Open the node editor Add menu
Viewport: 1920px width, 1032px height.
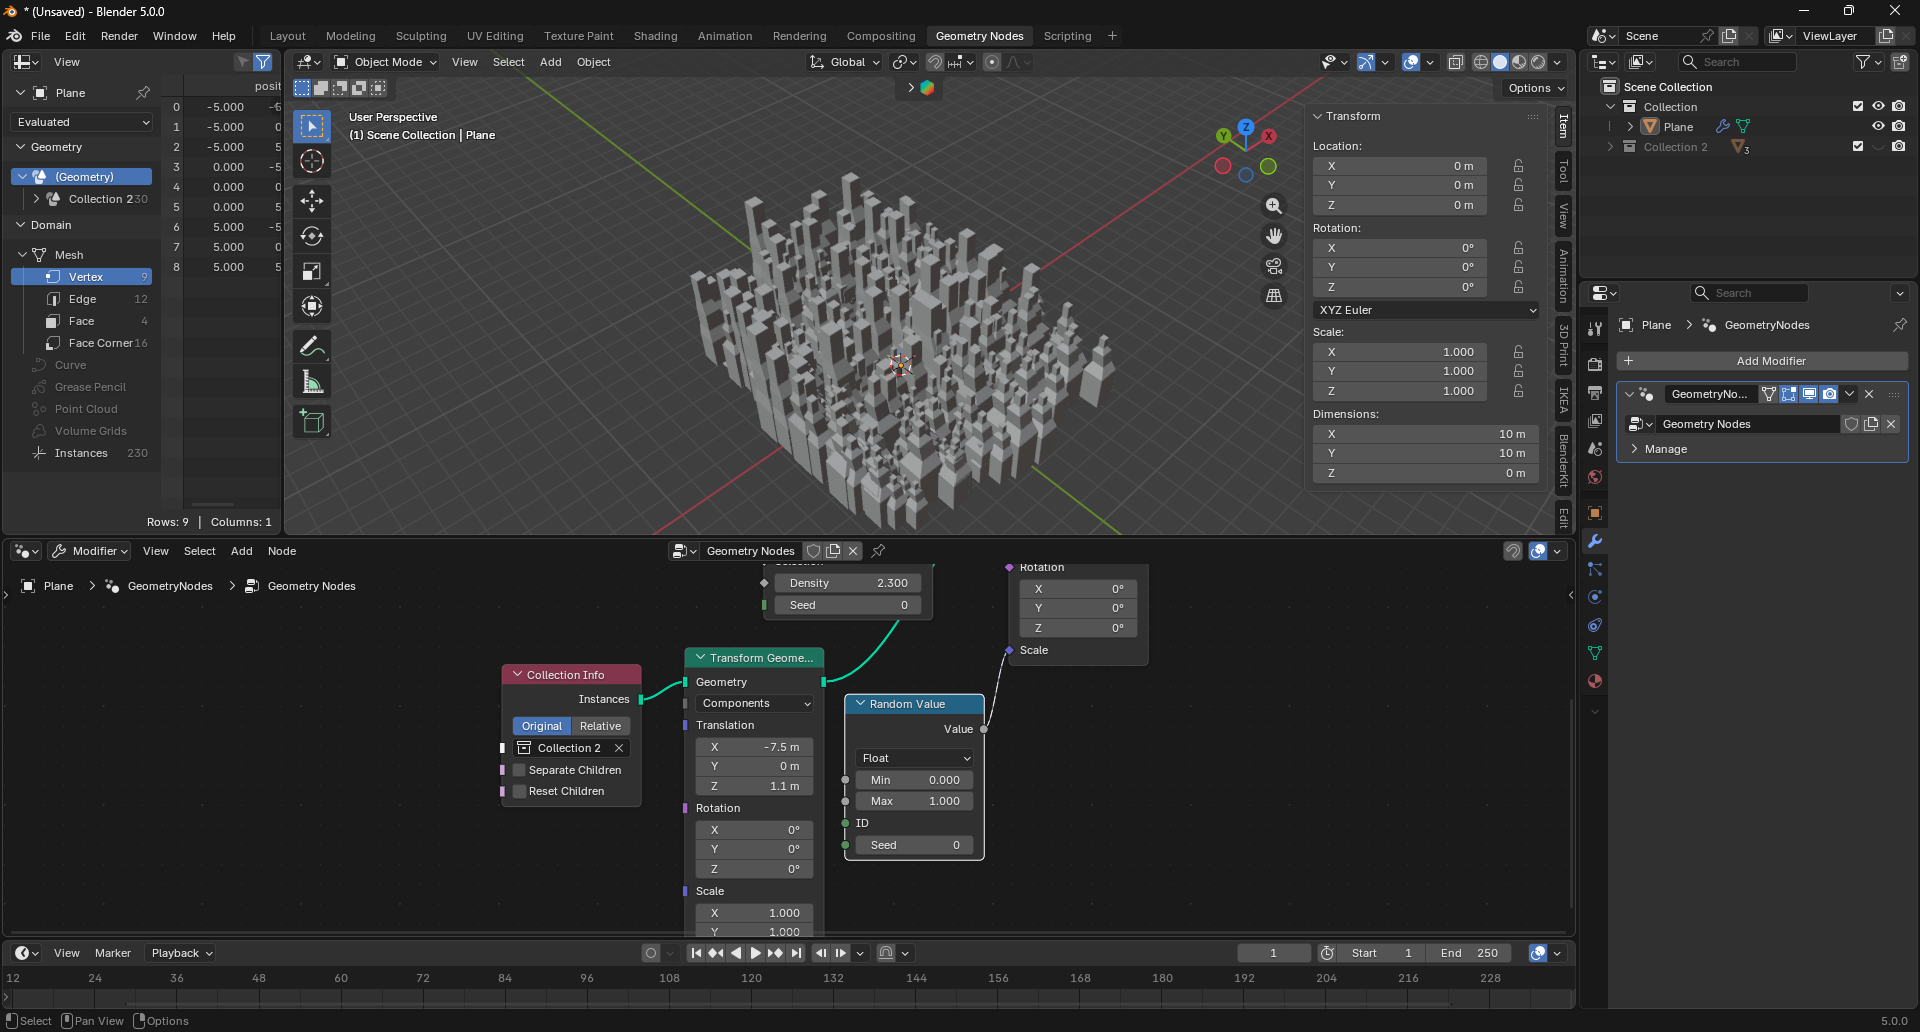point(242,551)
